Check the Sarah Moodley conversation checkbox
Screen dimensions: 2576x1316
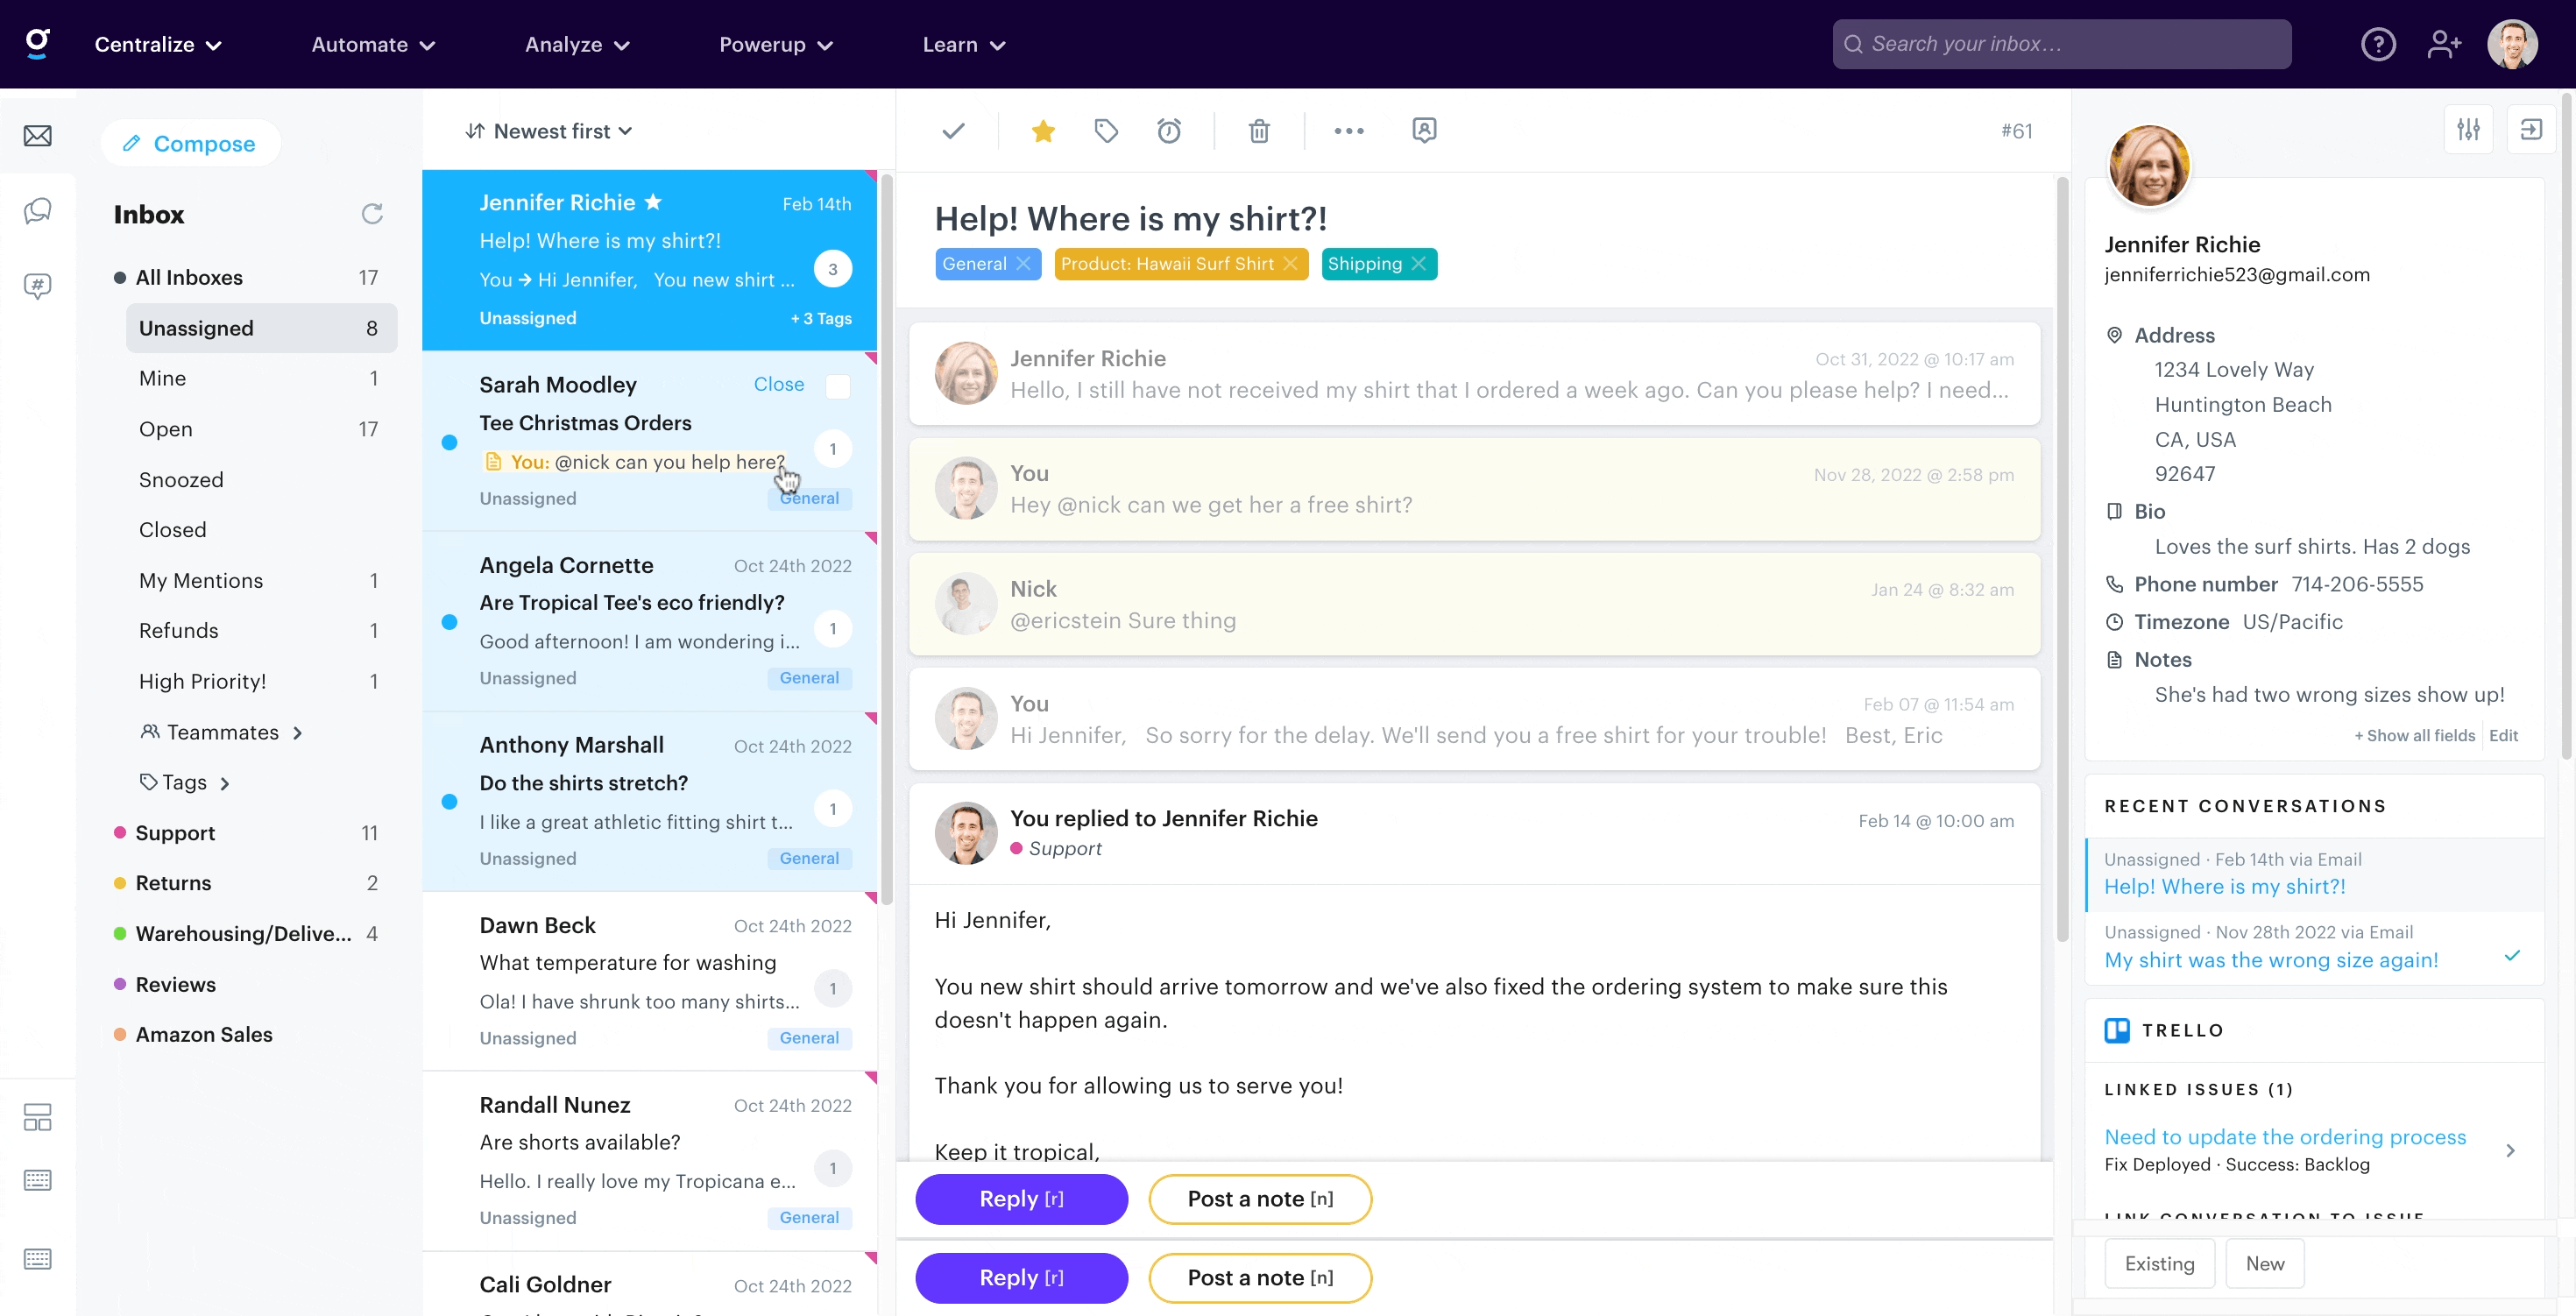(838, 386)
